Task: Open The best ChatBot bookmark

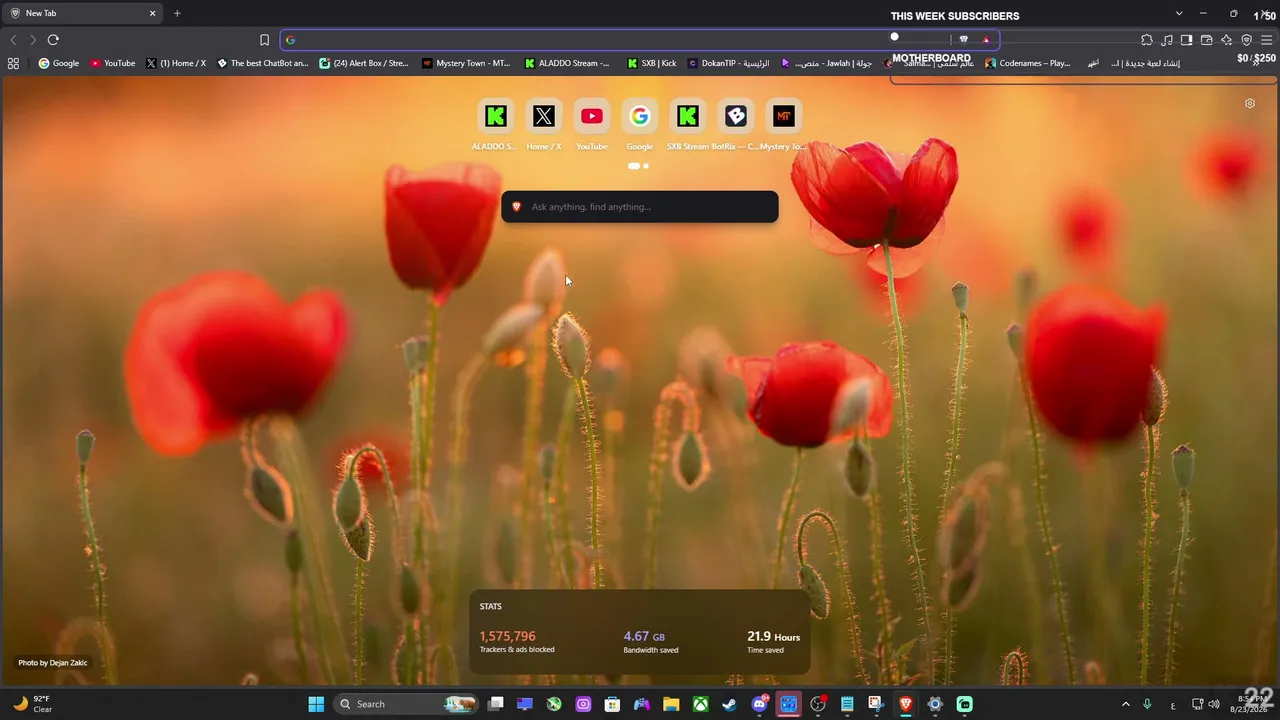Action: [263, 63]
